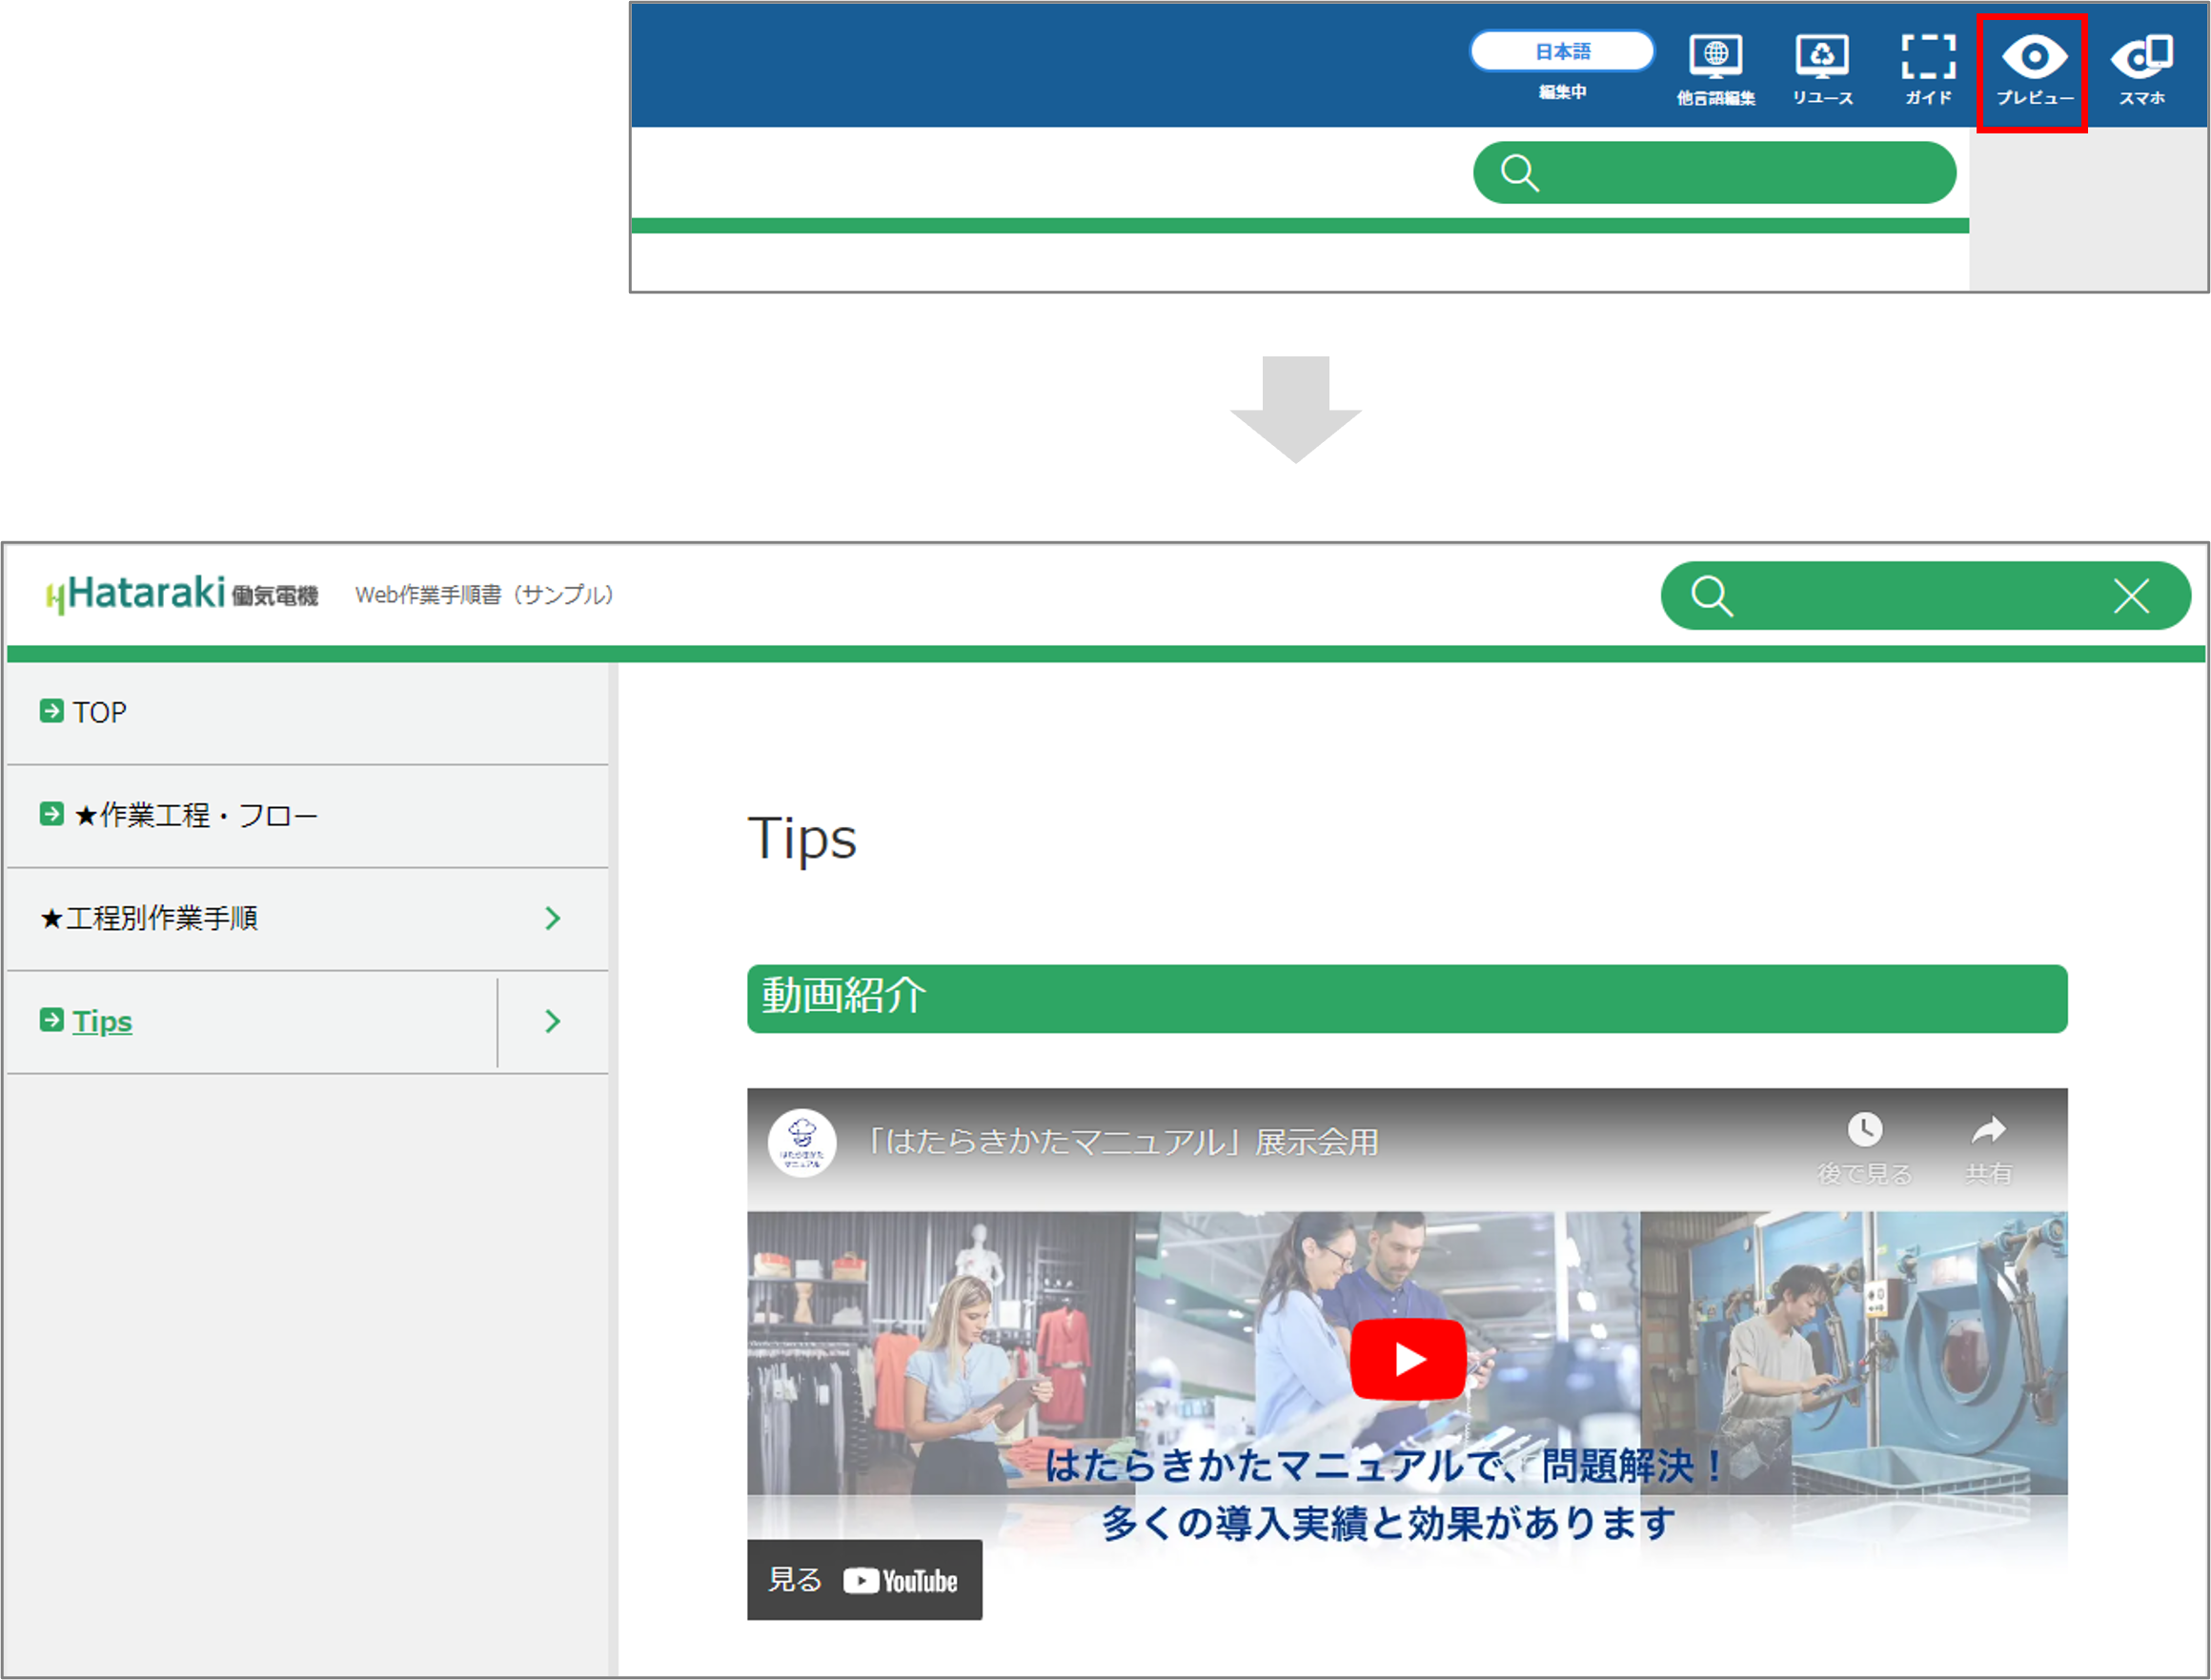
Task: Click magnifier icon in top editor search bar
Action: click(1519, 173)
